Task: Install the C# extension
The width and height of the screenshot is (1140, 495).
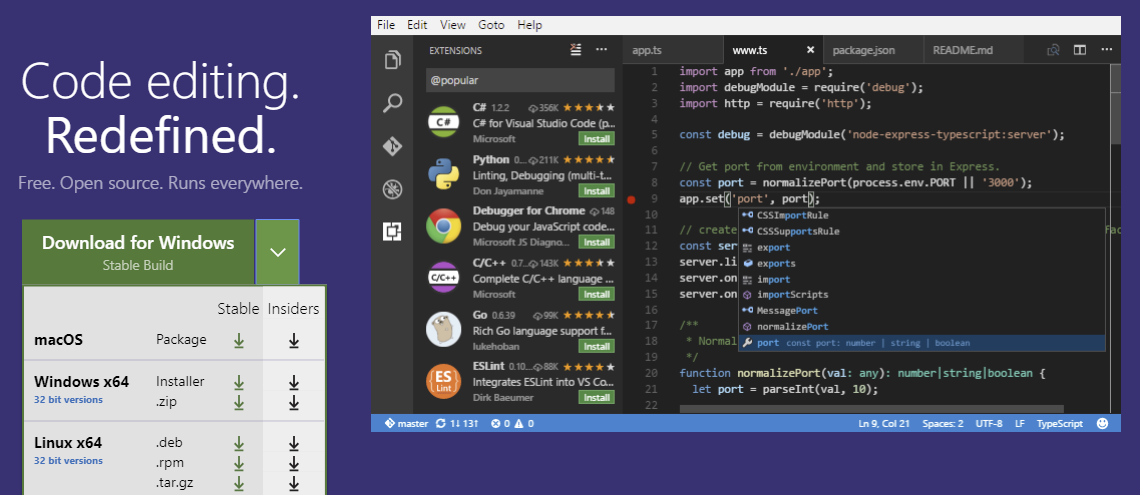Action: click(x=596, y=139)
